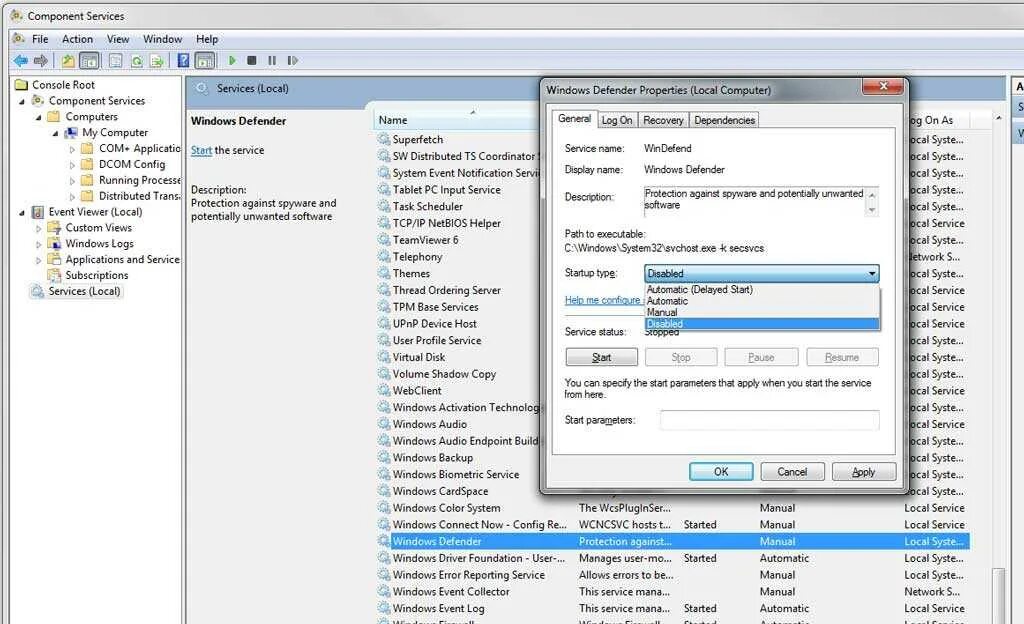Viewport: 1024px width, 624px height.
Task: Switch to the Dependencies tab
Action: 724,120
